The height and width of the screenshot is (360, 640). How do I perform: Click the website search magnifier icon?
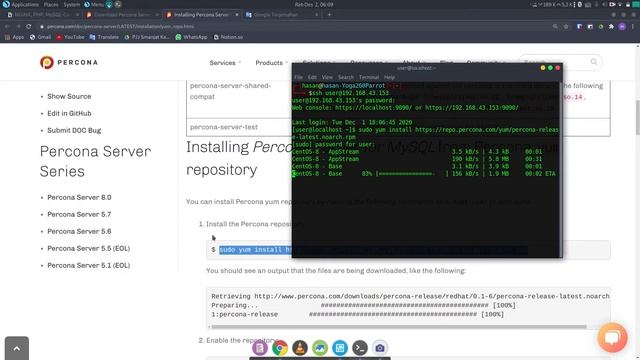pos(593,62)
